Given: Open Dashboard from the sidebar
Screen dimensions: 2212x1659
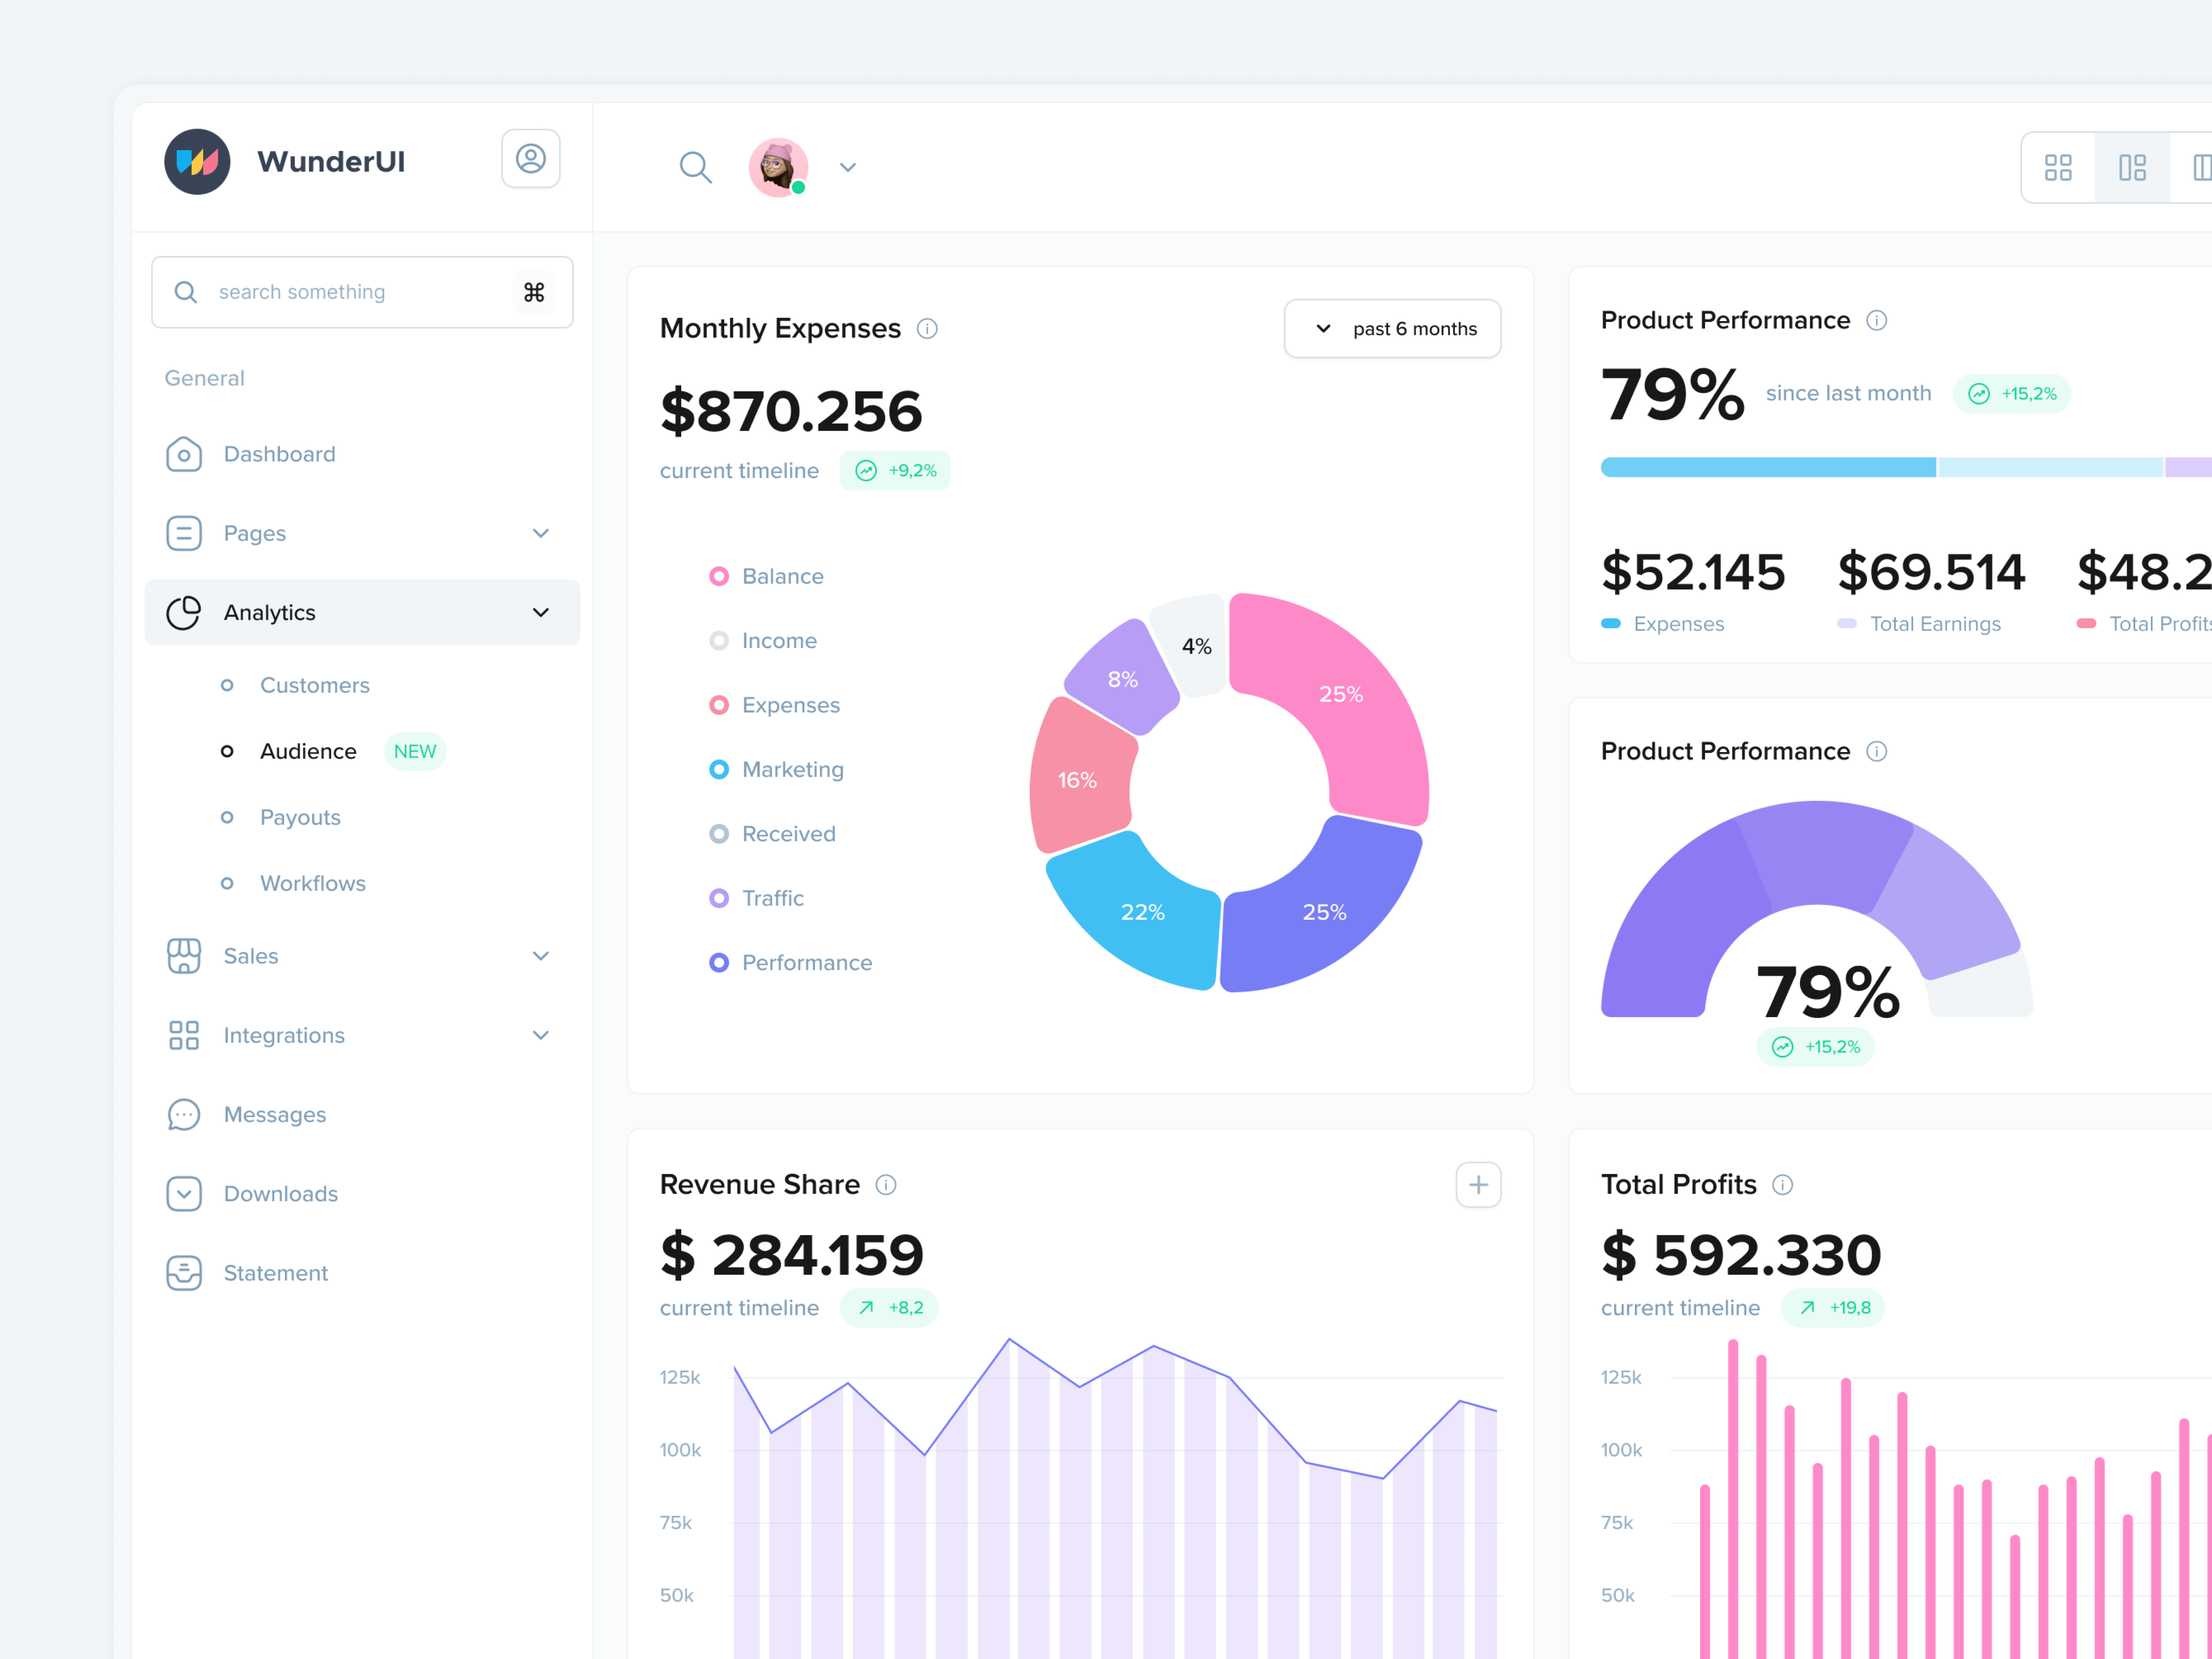Looking at the screenshot, I should 362,454.
